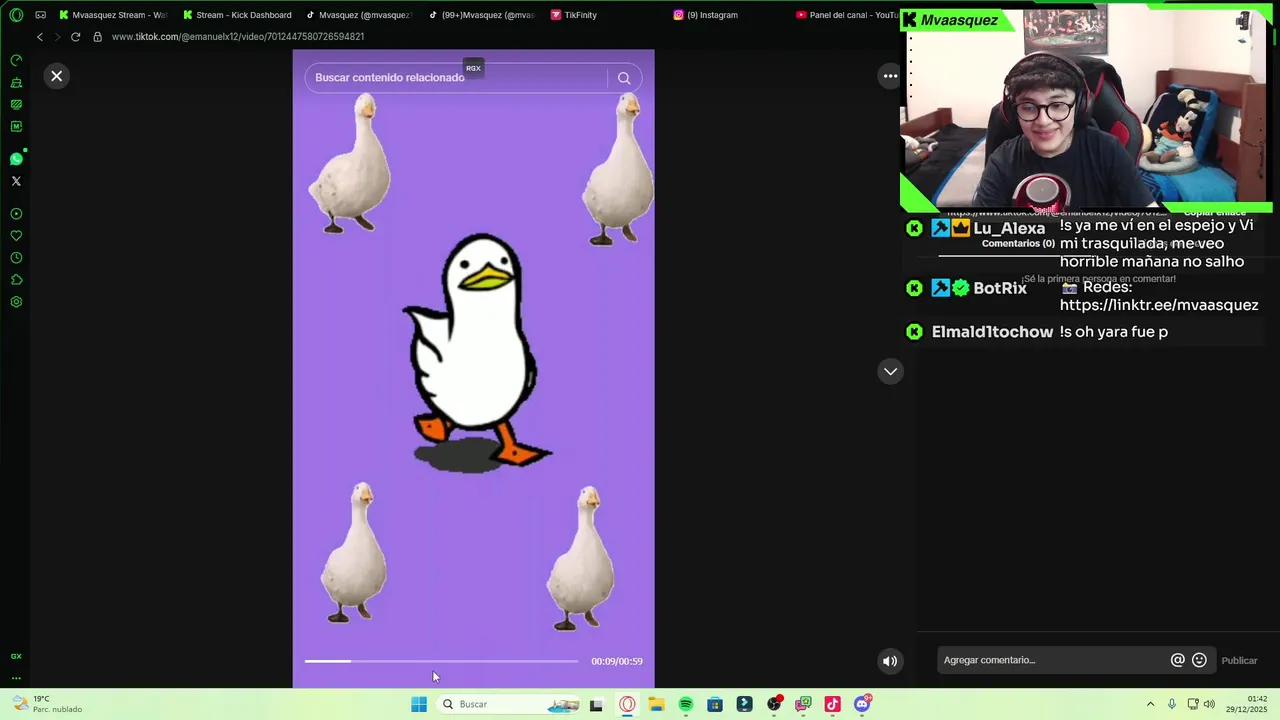Switch to Mvaasquez Stream Kick tab

pyautogui.click(x=112, y=15)
